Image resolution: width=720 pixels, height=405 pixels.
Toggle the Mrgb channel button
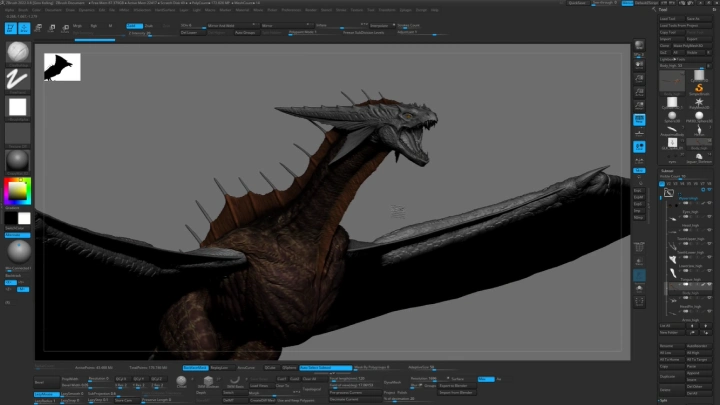pos(77,26)
